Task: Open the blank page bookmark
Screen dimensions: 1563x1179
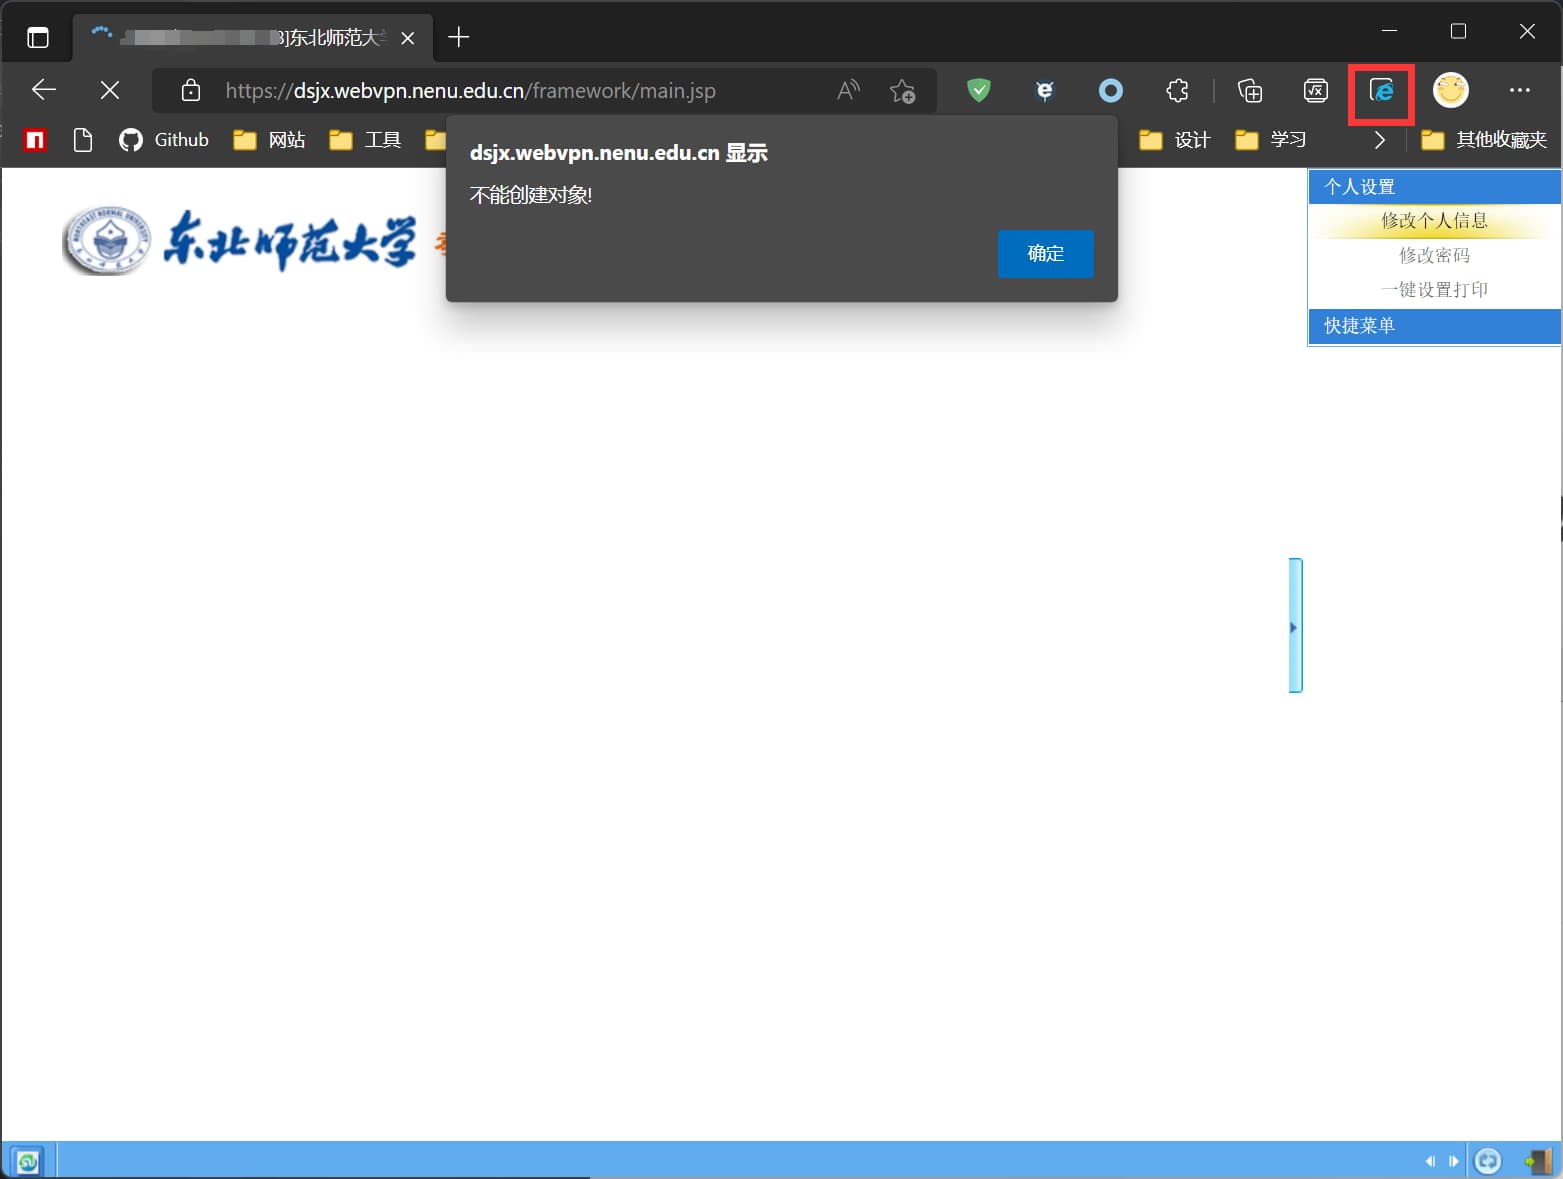Action: [x=83, y=140]
